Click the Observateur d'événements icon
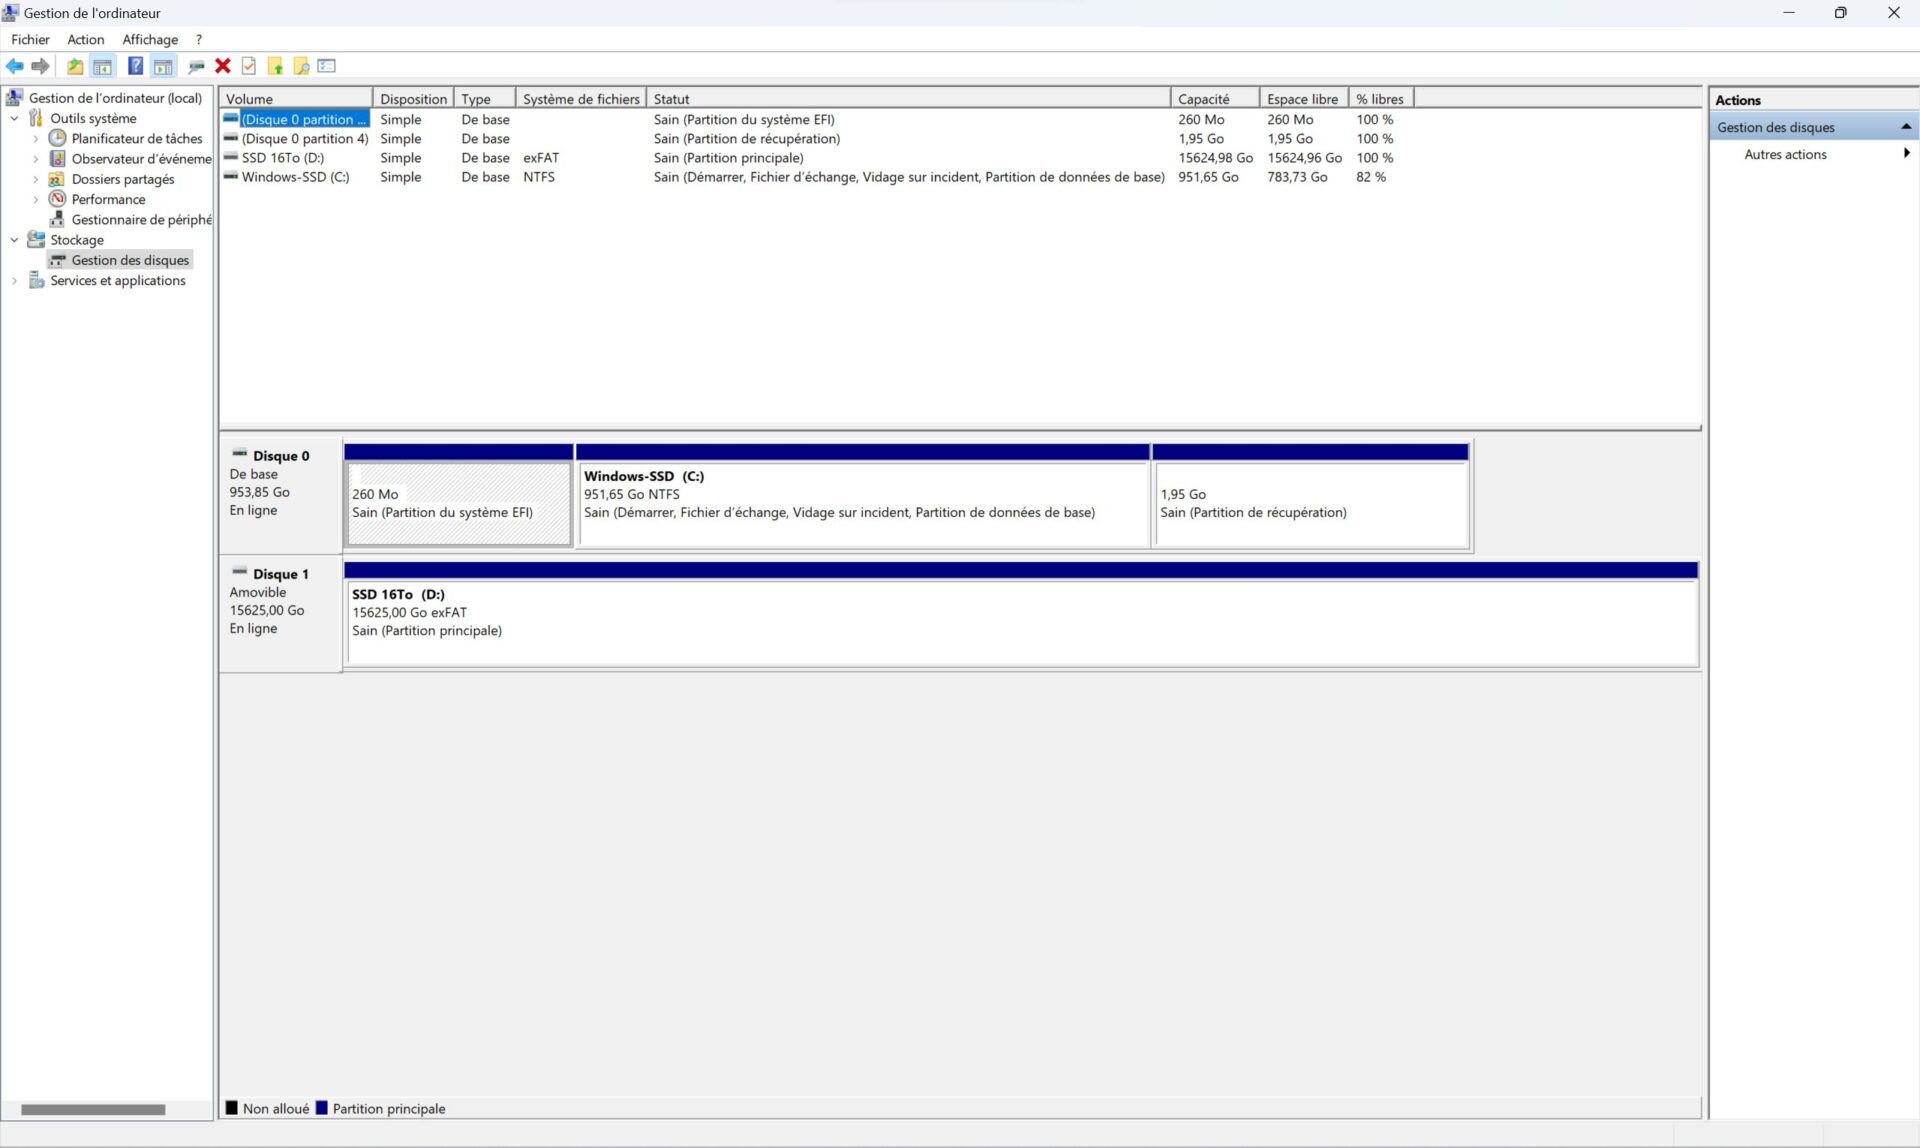 pyautogui.click(x=56, y=159)
